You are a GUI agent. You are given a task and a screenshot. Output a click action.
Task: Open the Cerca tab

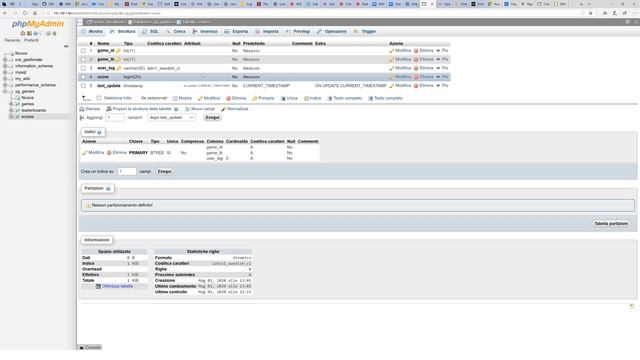click(x=176, y=31)
